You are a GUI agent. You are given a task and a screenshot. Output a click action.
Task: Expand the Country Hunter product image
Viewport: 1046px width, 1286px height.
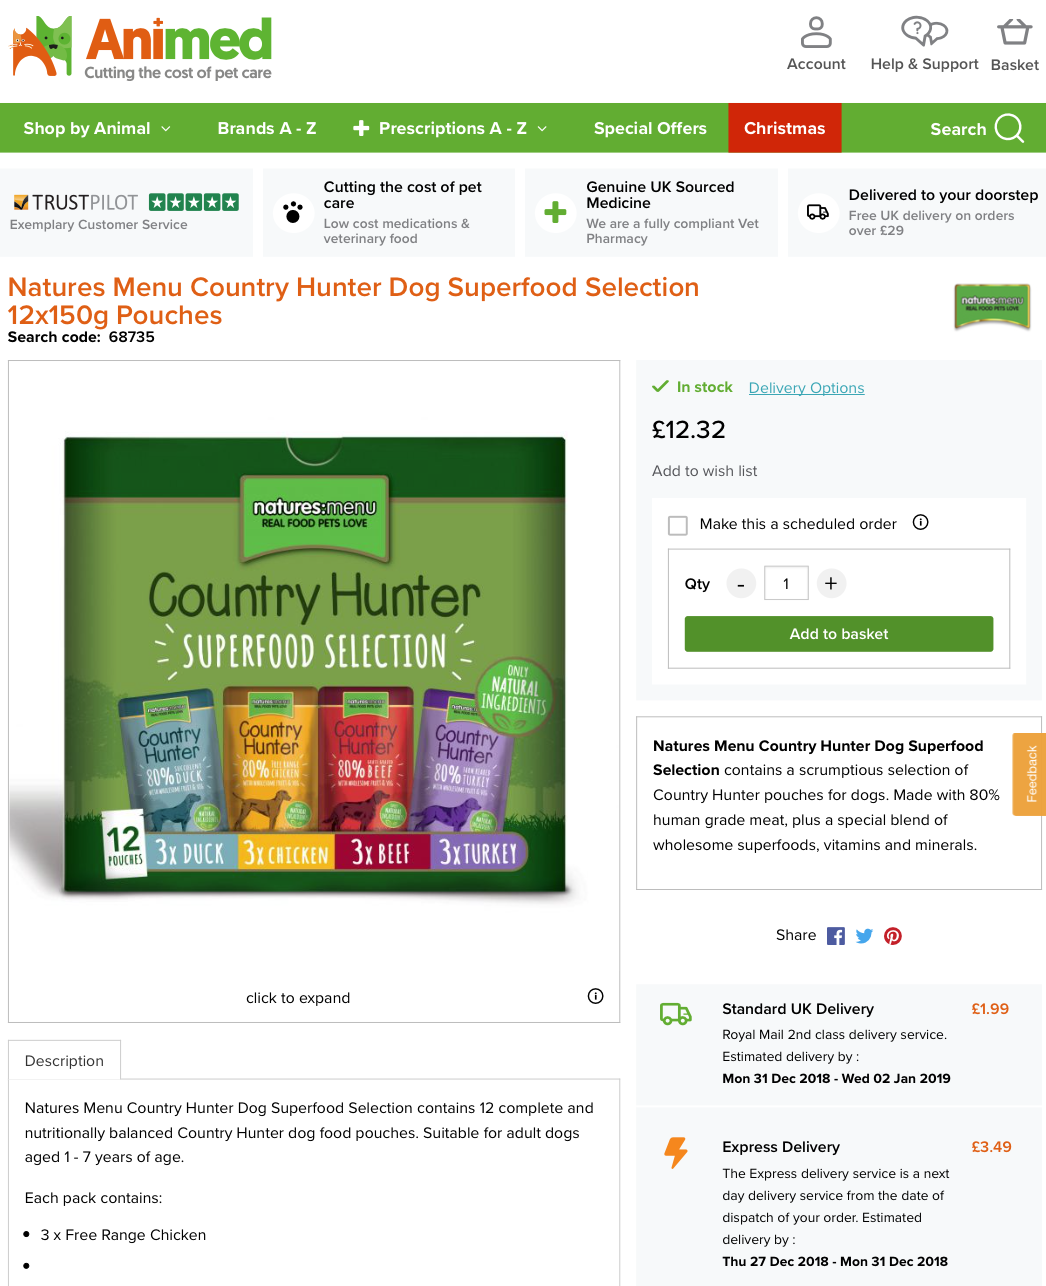(315, 666)
